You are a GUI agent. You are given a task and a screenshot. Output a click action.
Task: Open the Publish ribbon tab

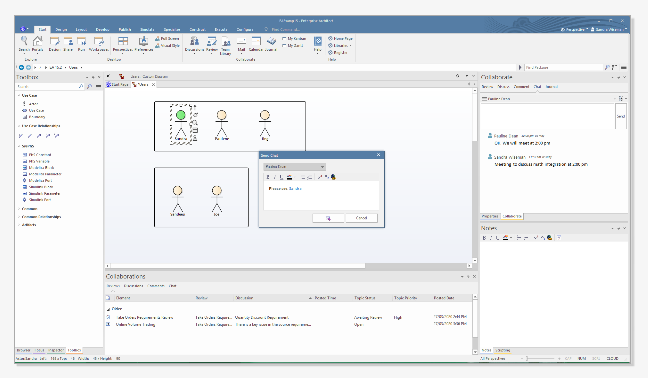[x=125, y=29]
